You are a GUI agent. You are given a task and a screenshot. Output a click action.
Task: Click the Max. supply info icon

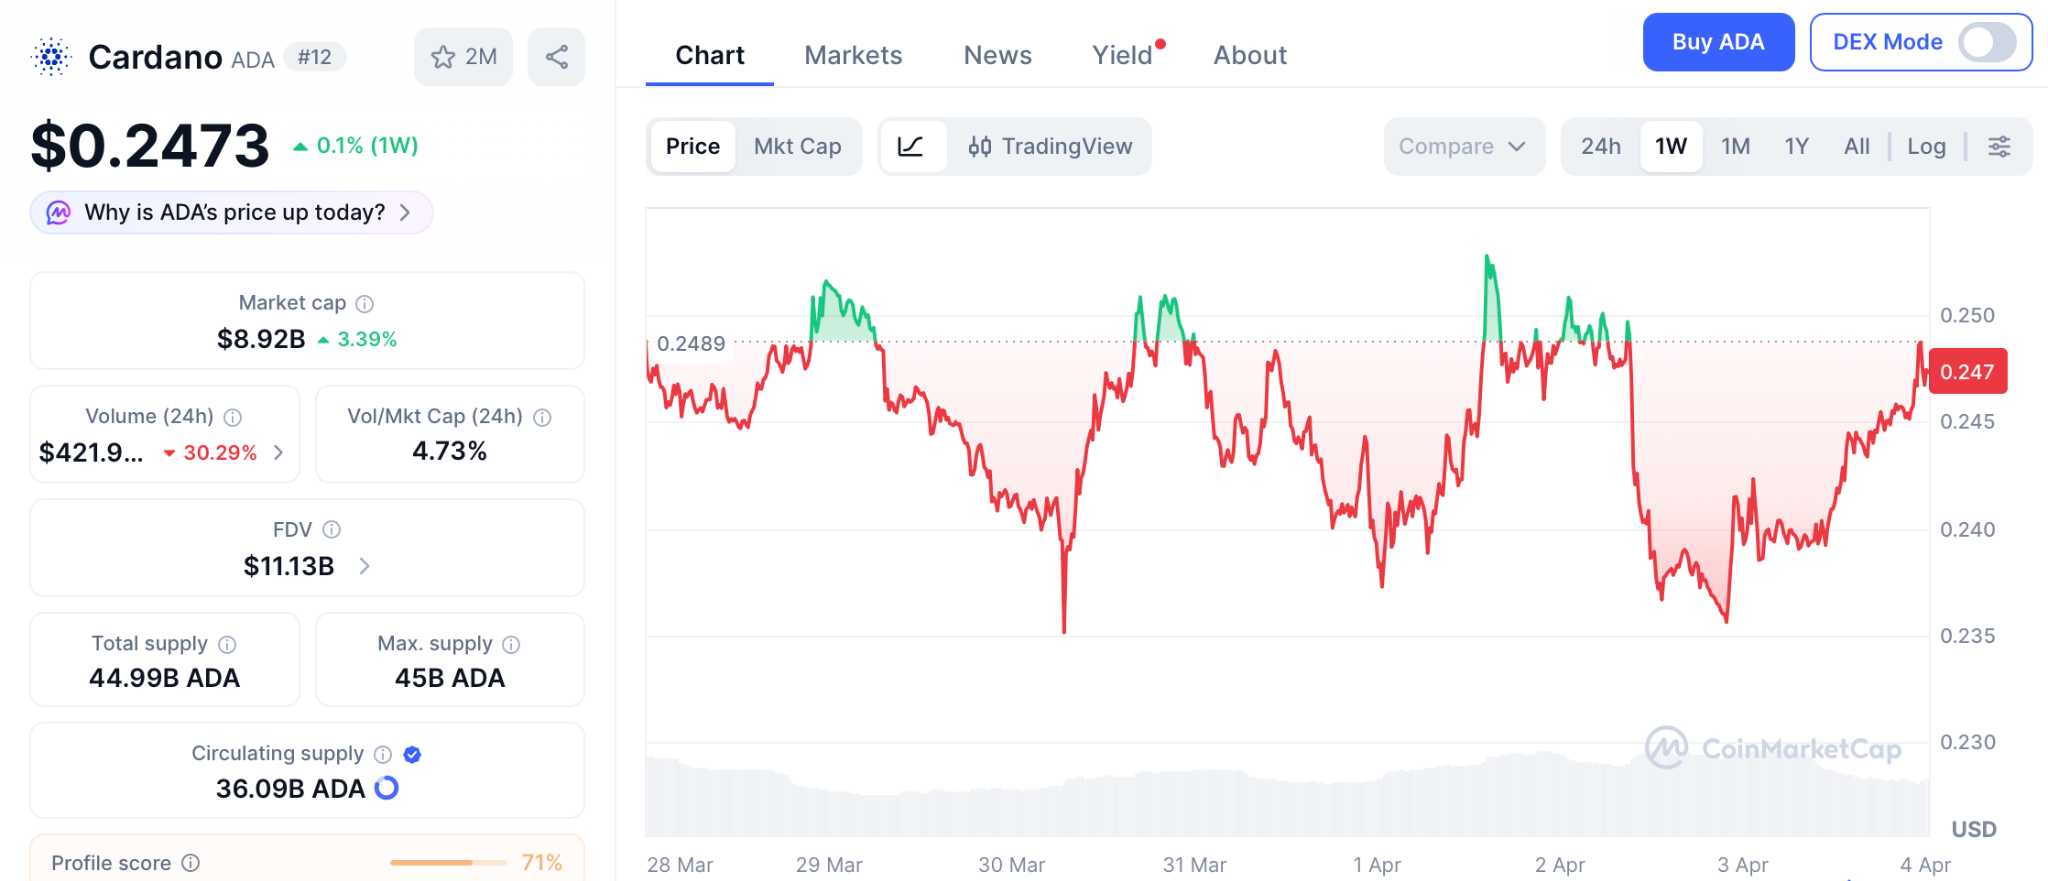pos(511,645)
